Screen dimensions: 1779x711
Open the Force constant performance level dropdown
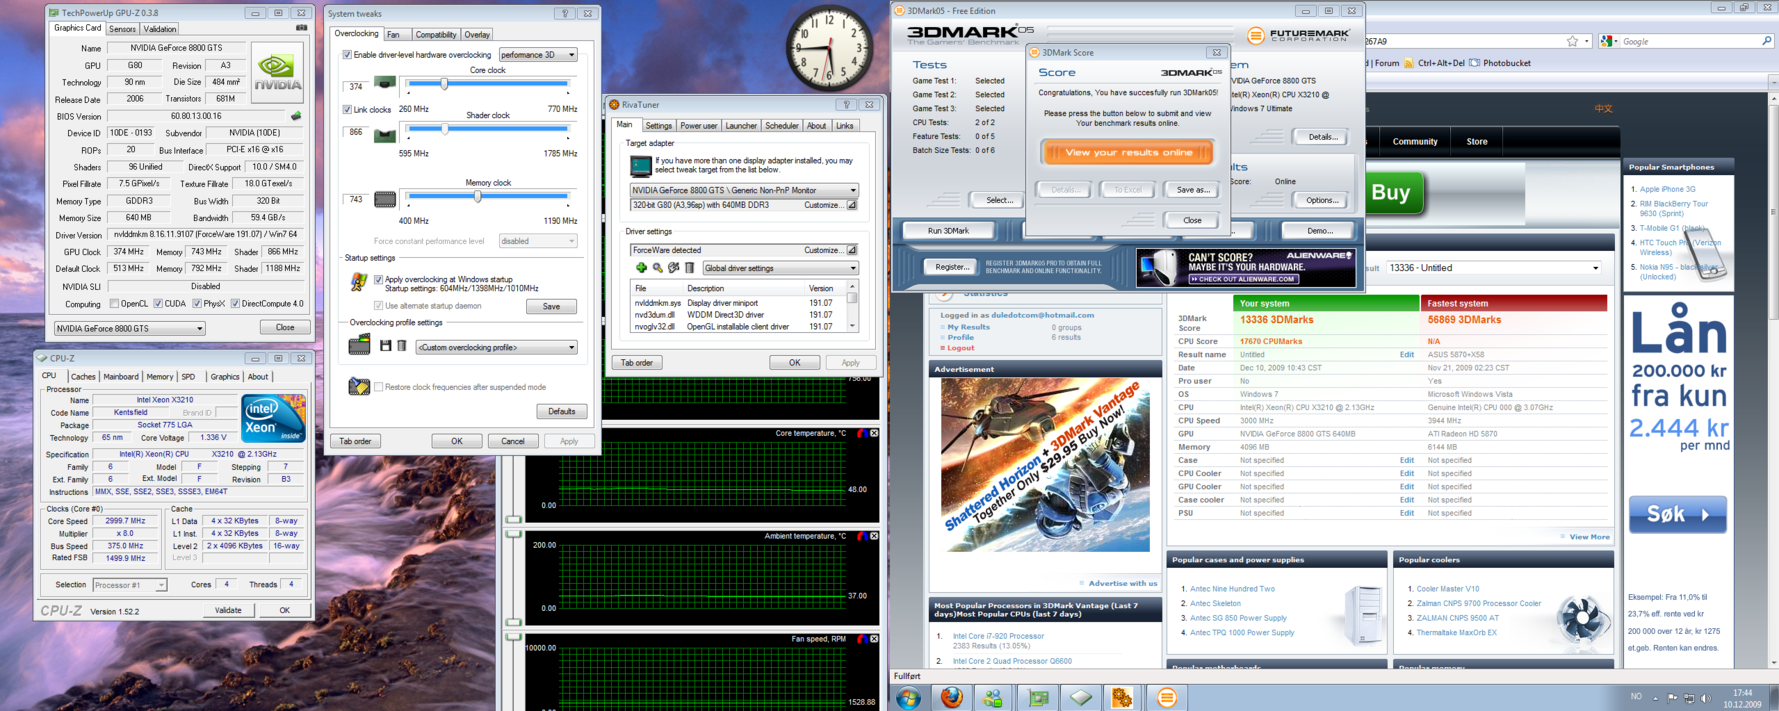[538, 241]
